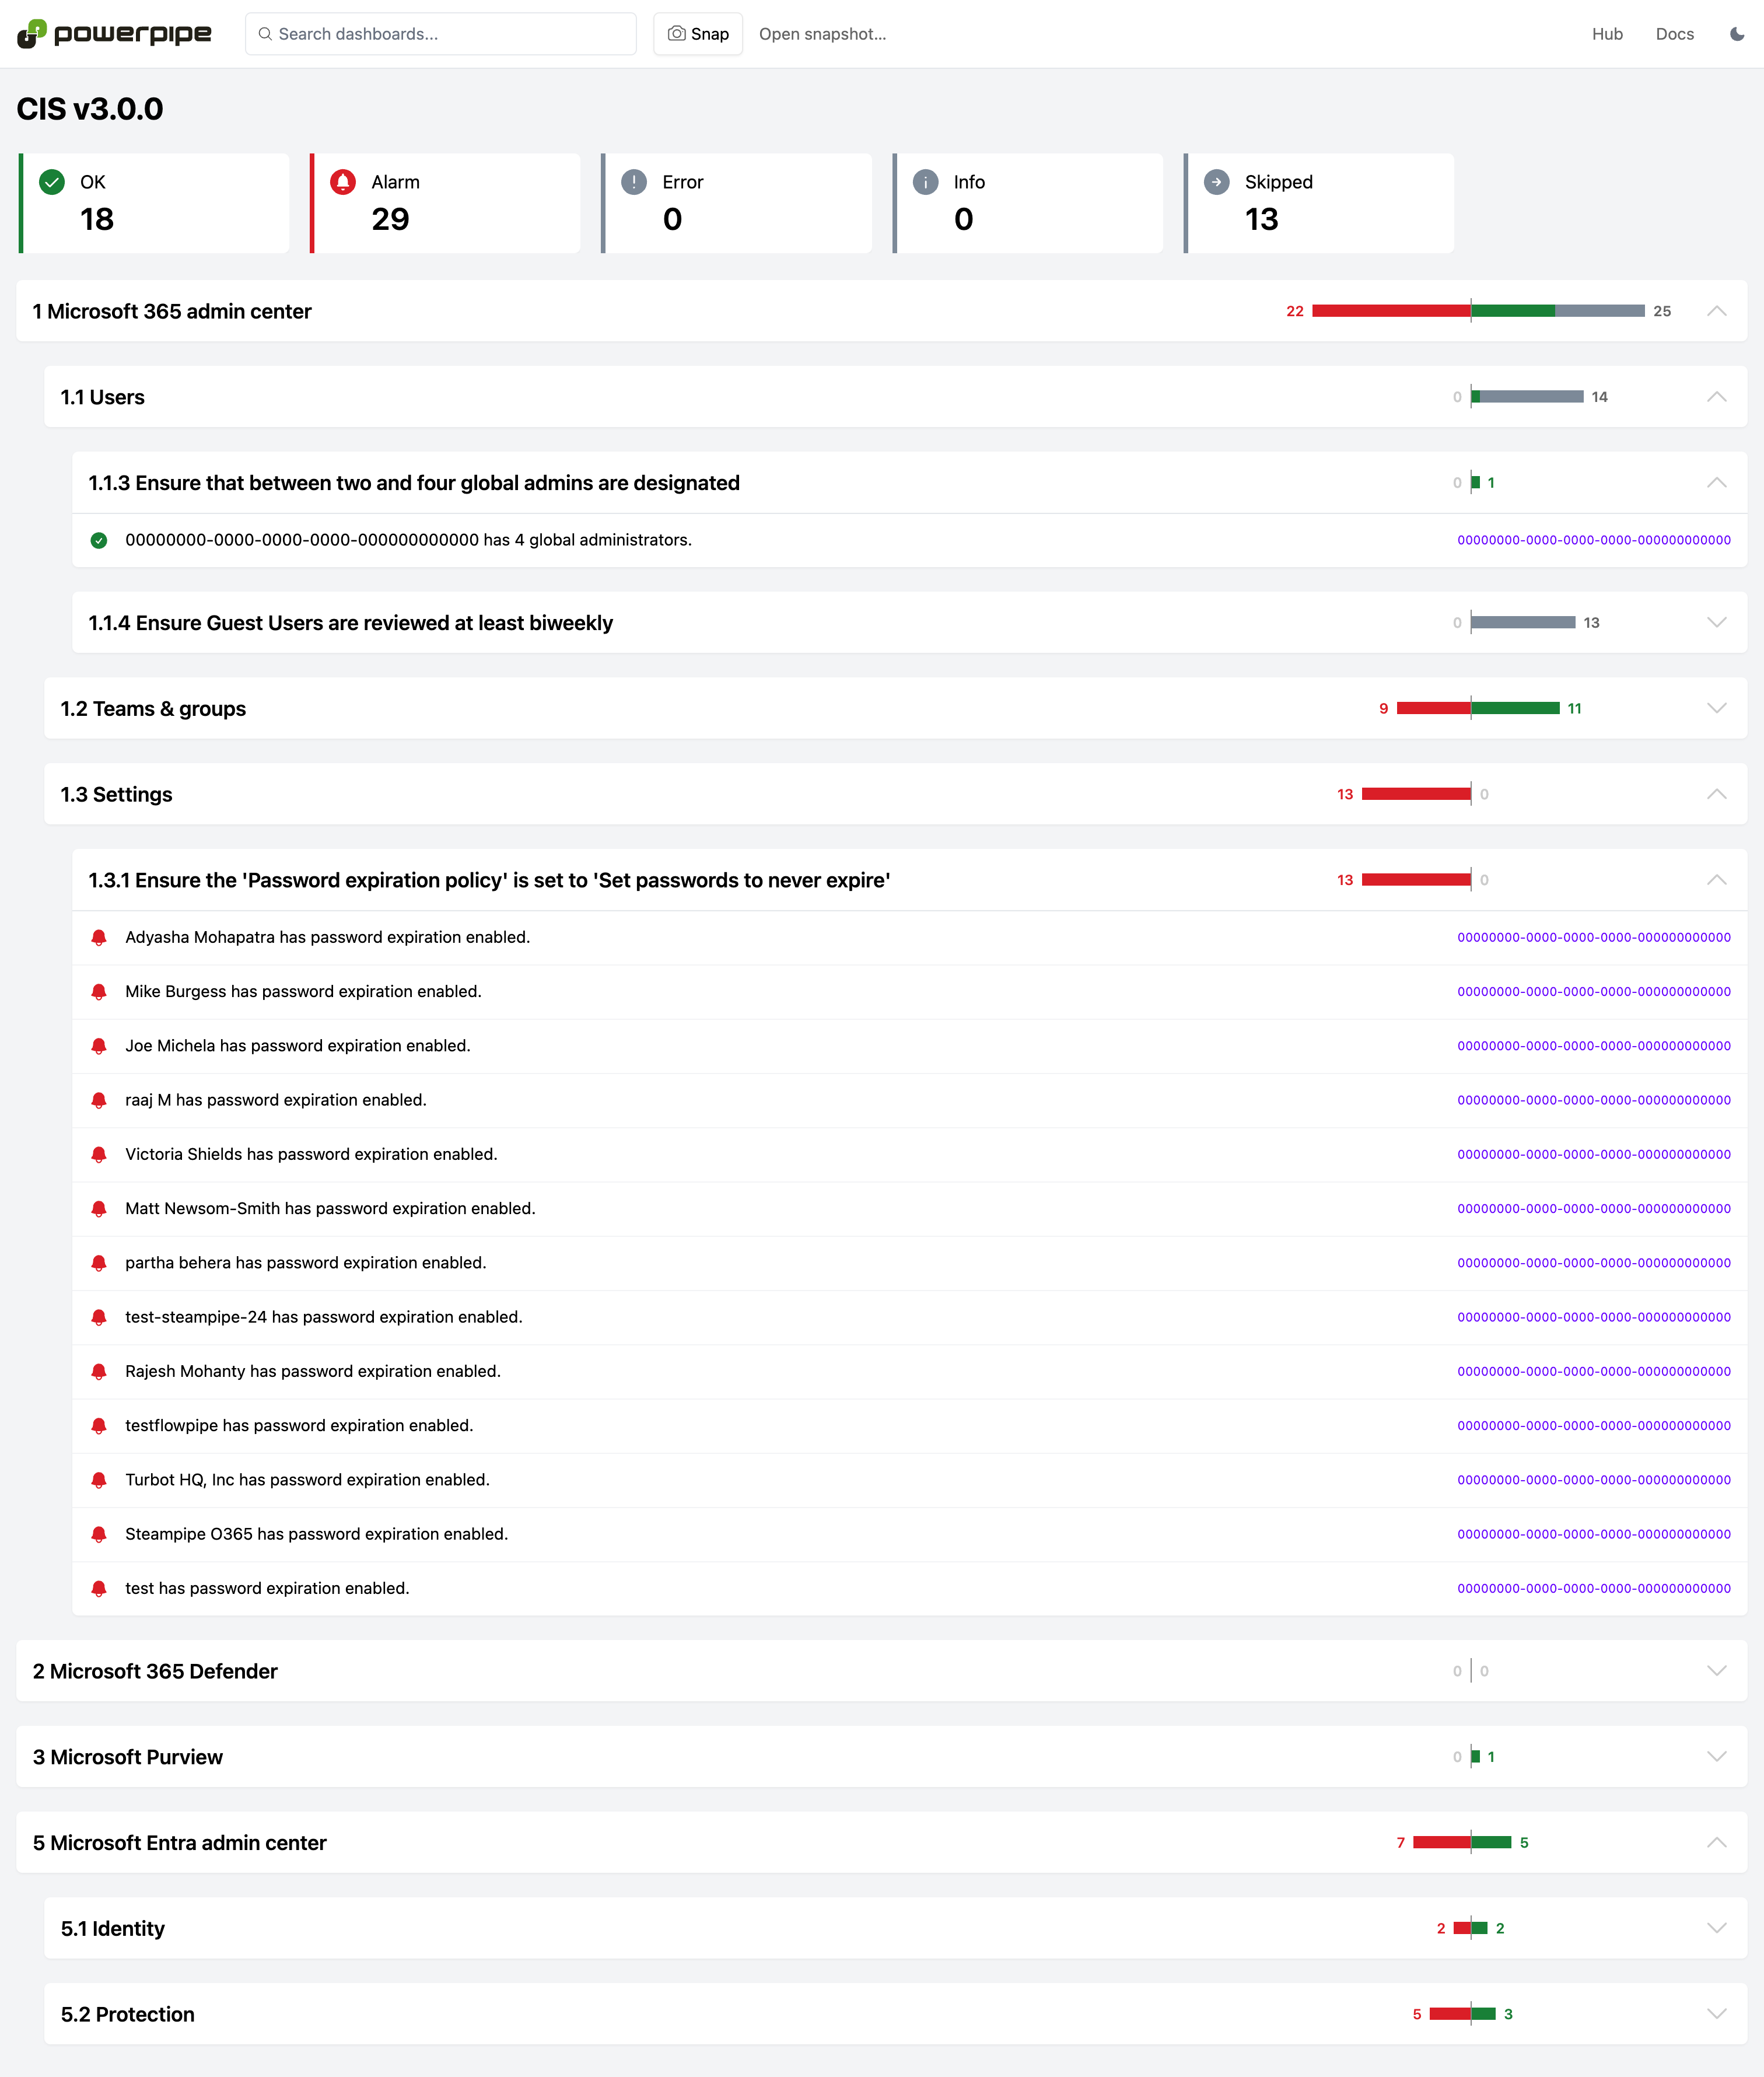1764x2077 pixels.
Task: Click the OK green check icon
Action: pos(52,182)
